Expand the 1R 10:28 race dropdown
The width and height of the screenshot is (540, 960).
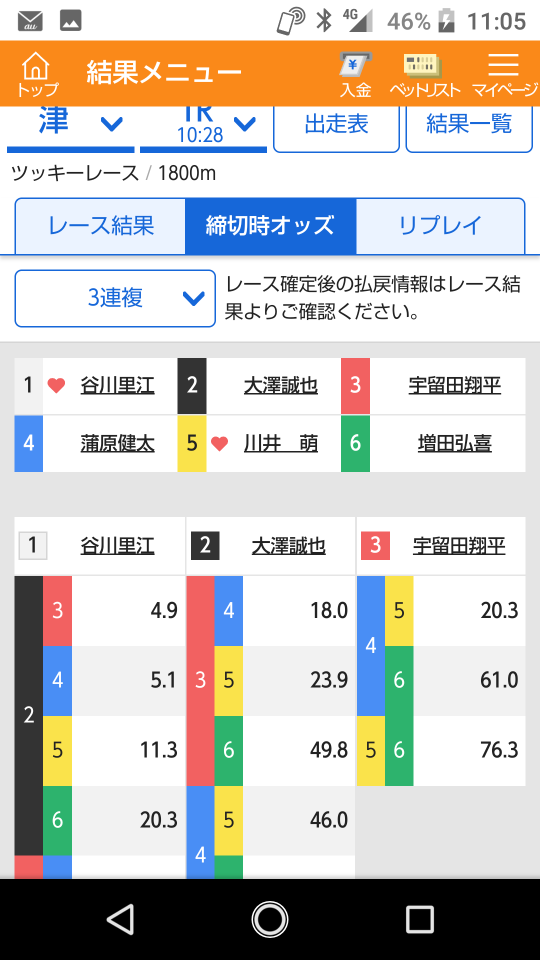click(203, 127)
